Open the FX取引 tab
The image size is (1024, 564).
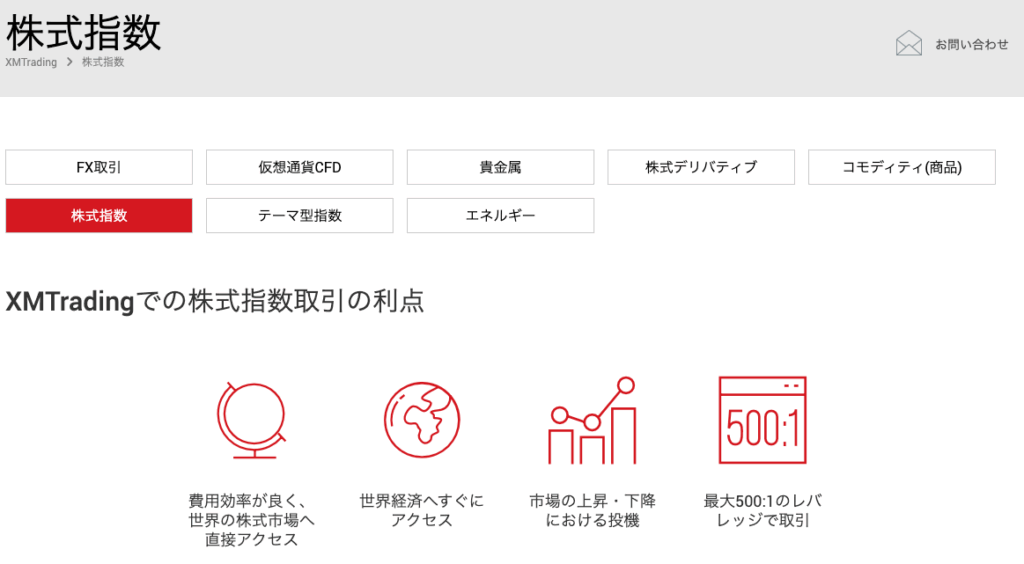pyautogui.click(x=99, y=167)
